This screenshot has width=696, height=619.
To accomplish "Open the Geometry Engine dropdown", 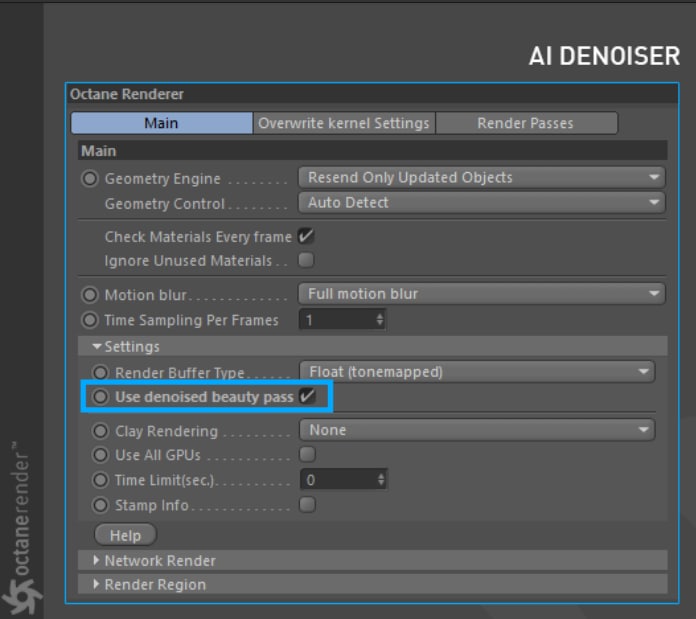I will [482, 178].
